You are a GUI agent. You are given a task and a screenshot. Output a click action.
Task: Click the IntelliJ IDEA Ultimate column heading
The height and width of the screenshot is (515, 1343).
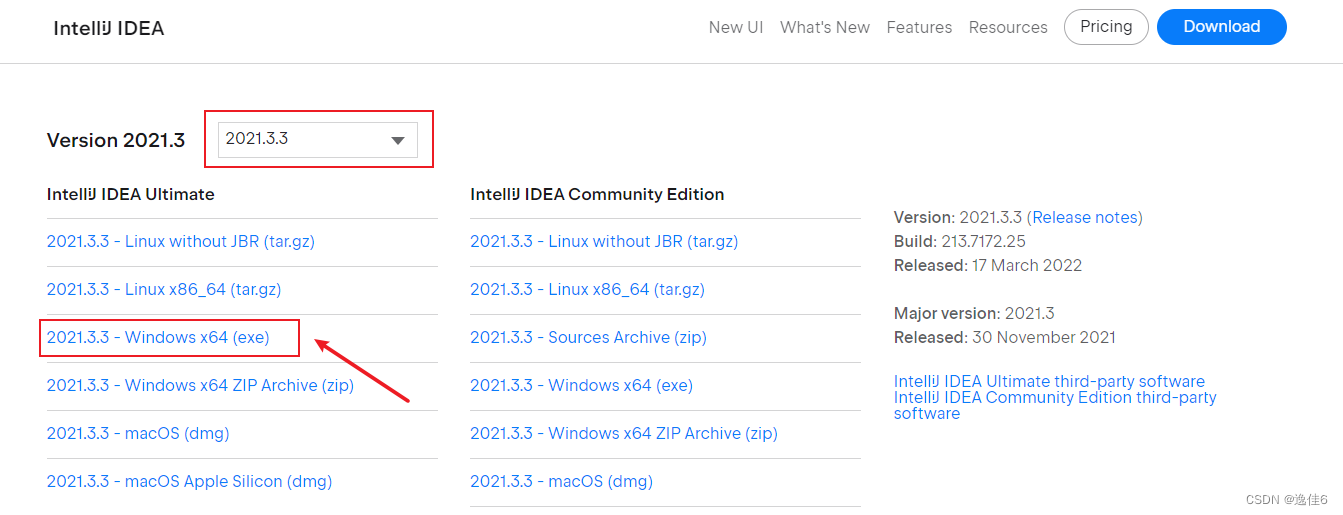(x=131, y=194)
